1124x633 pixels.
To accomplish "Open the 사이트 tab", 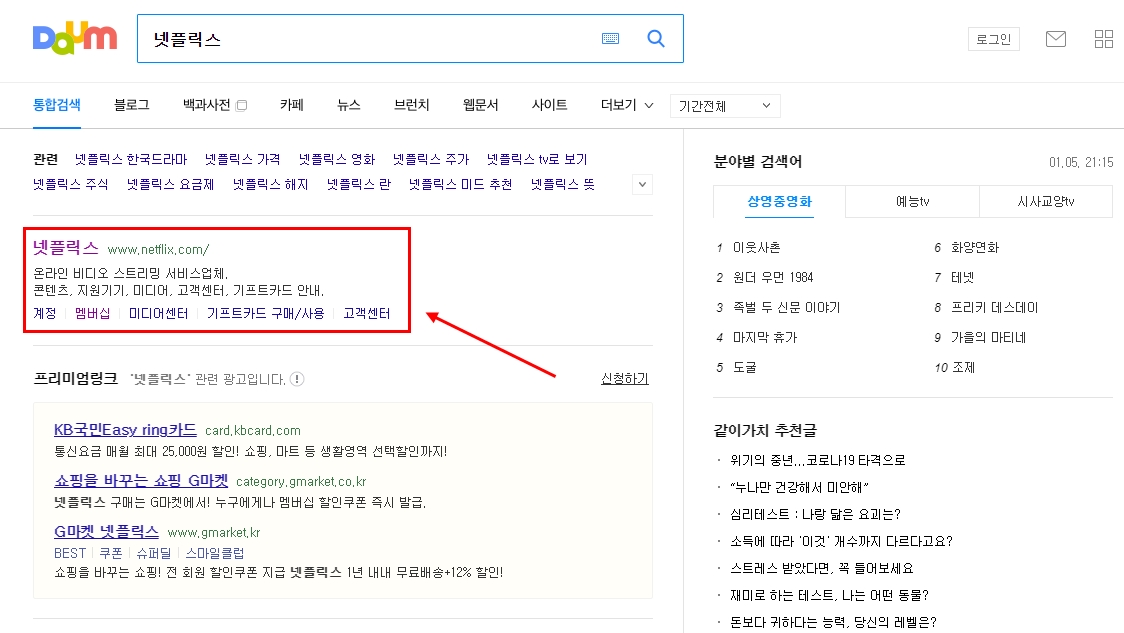I will tap(549, 105).
